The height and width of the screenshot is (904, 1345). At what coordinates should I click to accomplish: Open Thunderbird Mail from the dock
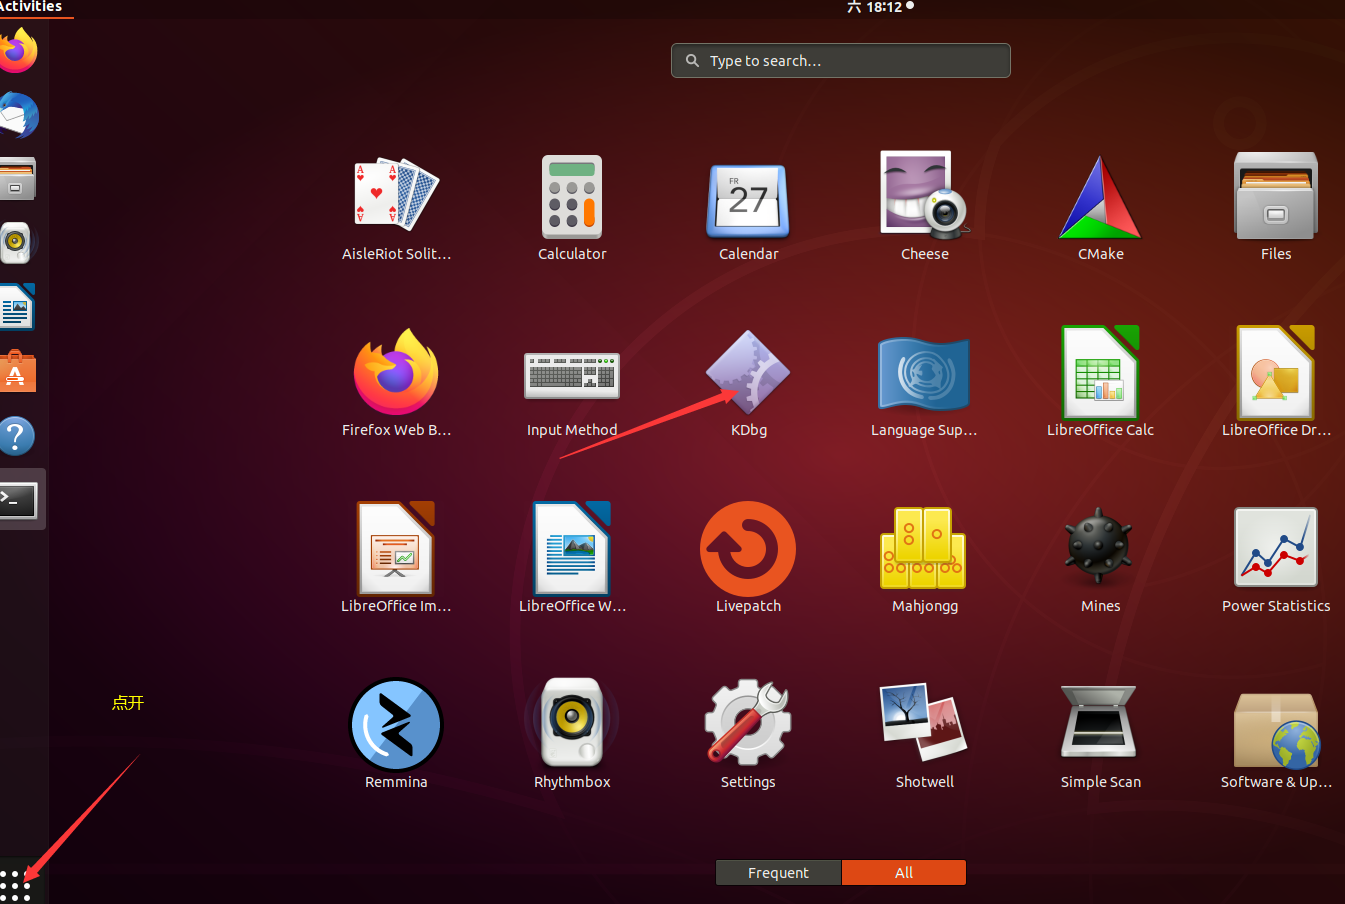point(18,116)
